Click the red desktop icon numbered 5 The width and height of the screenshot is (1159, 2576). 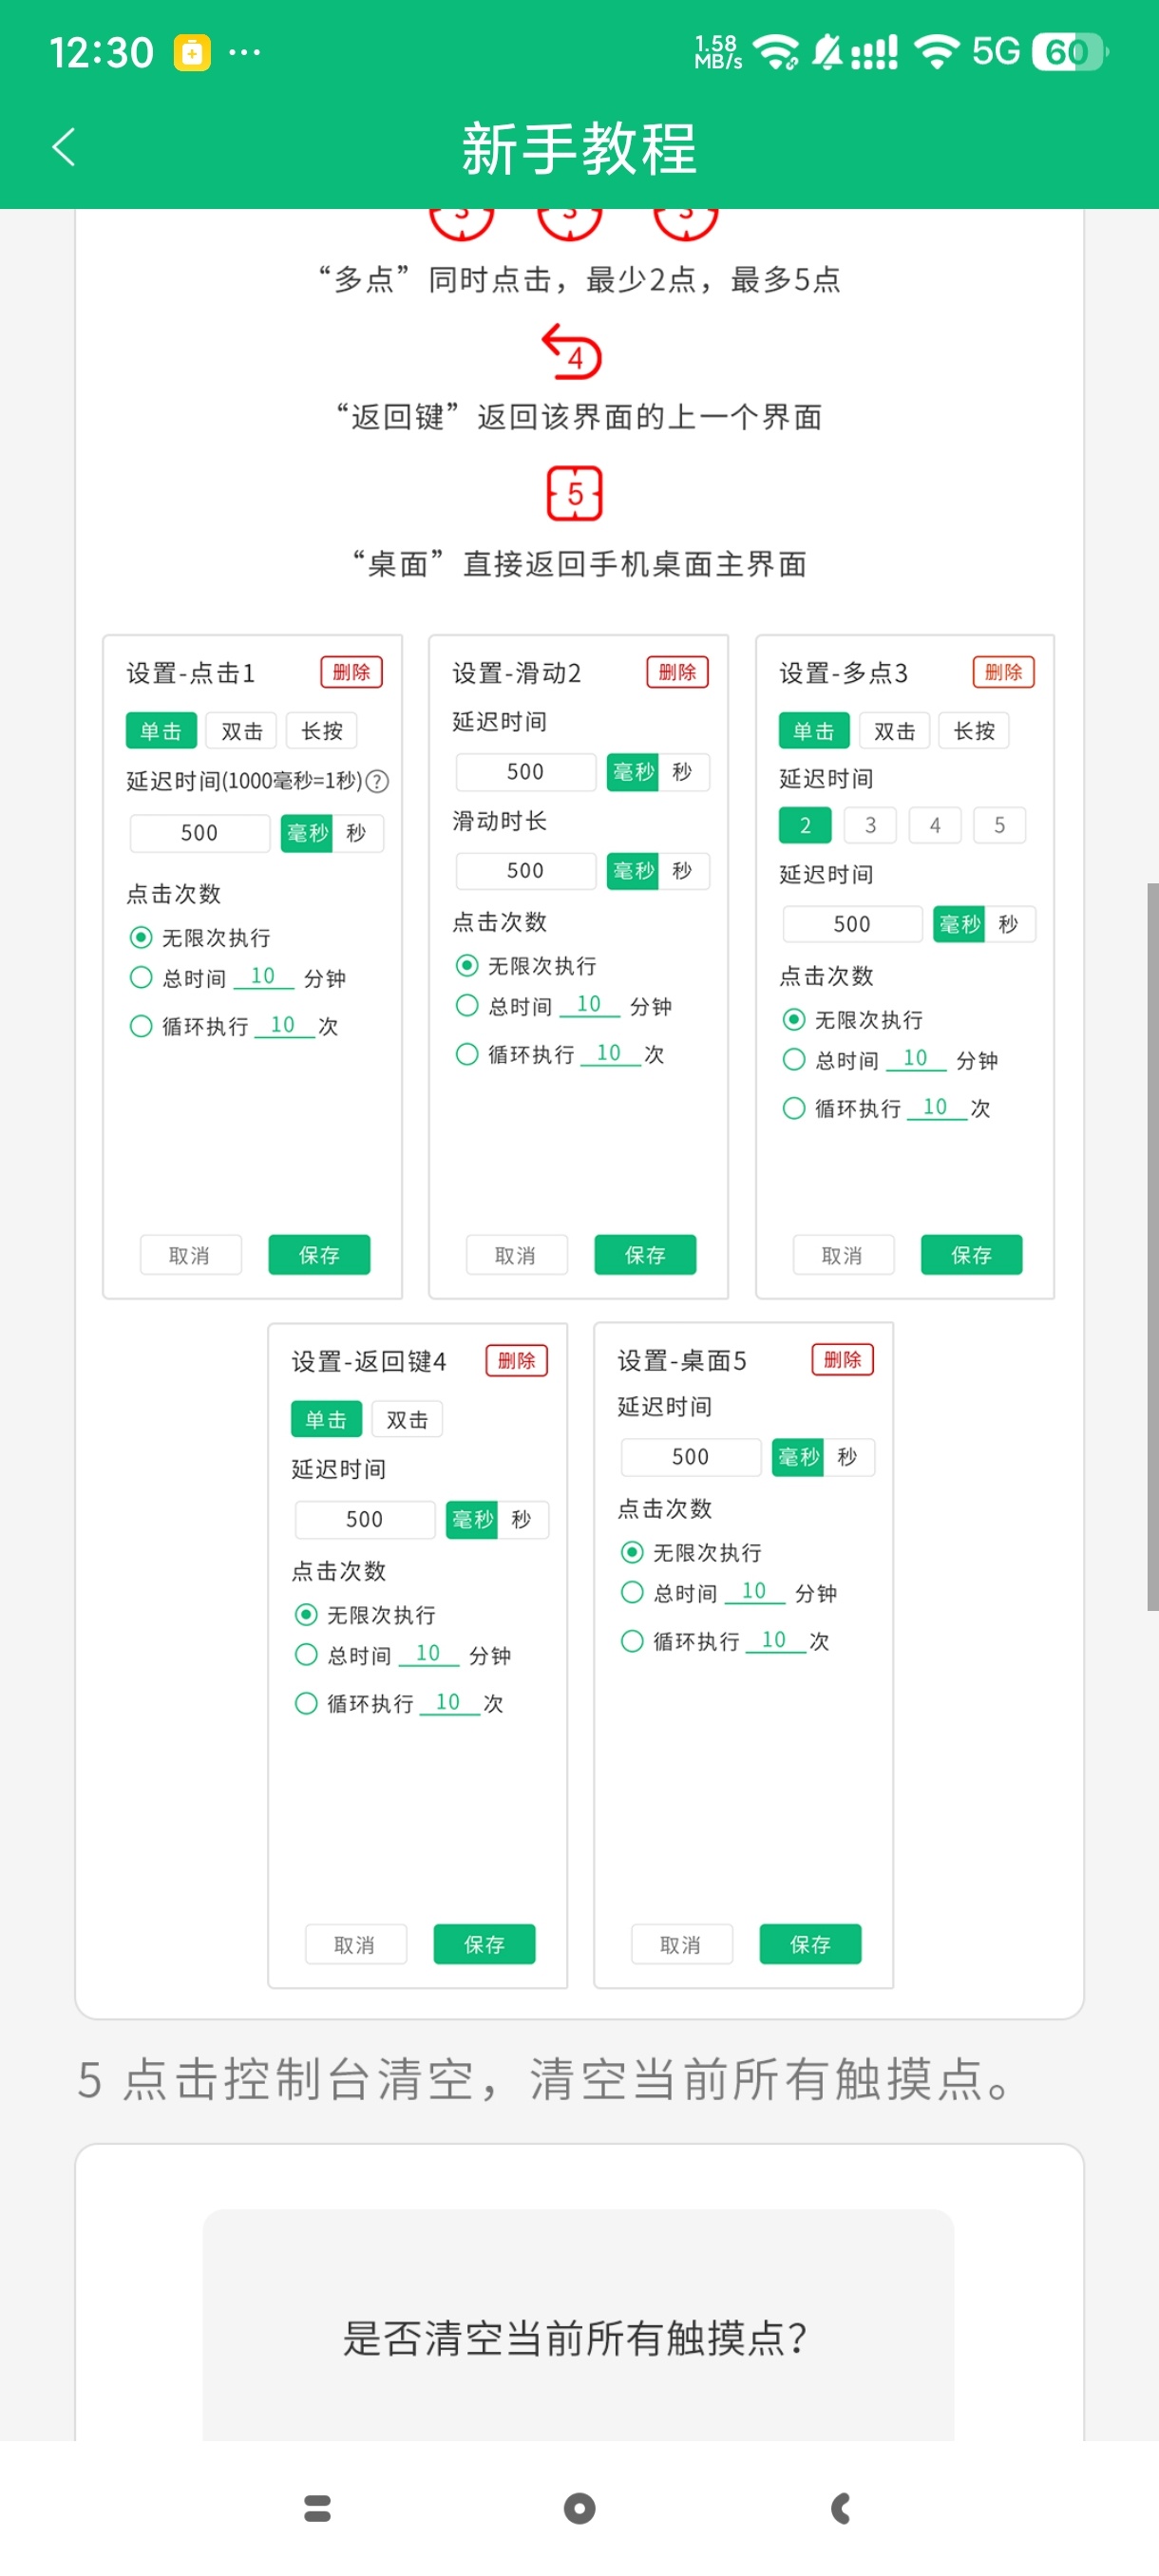click(574, 493)
